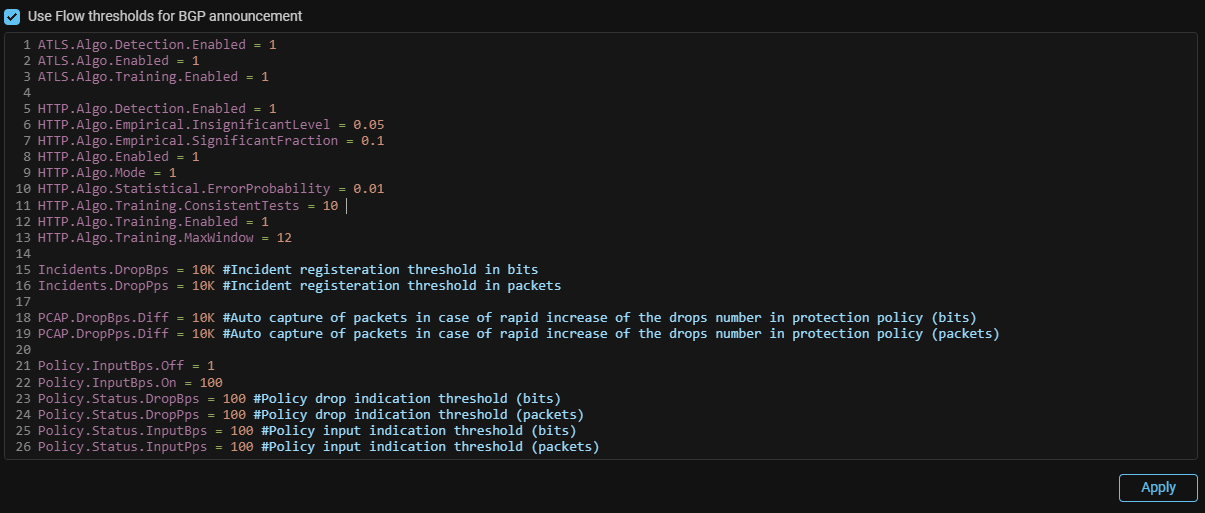Click the HTTP.Algo.Statistical.ErrorProbability value 0.01

[368, 189]
